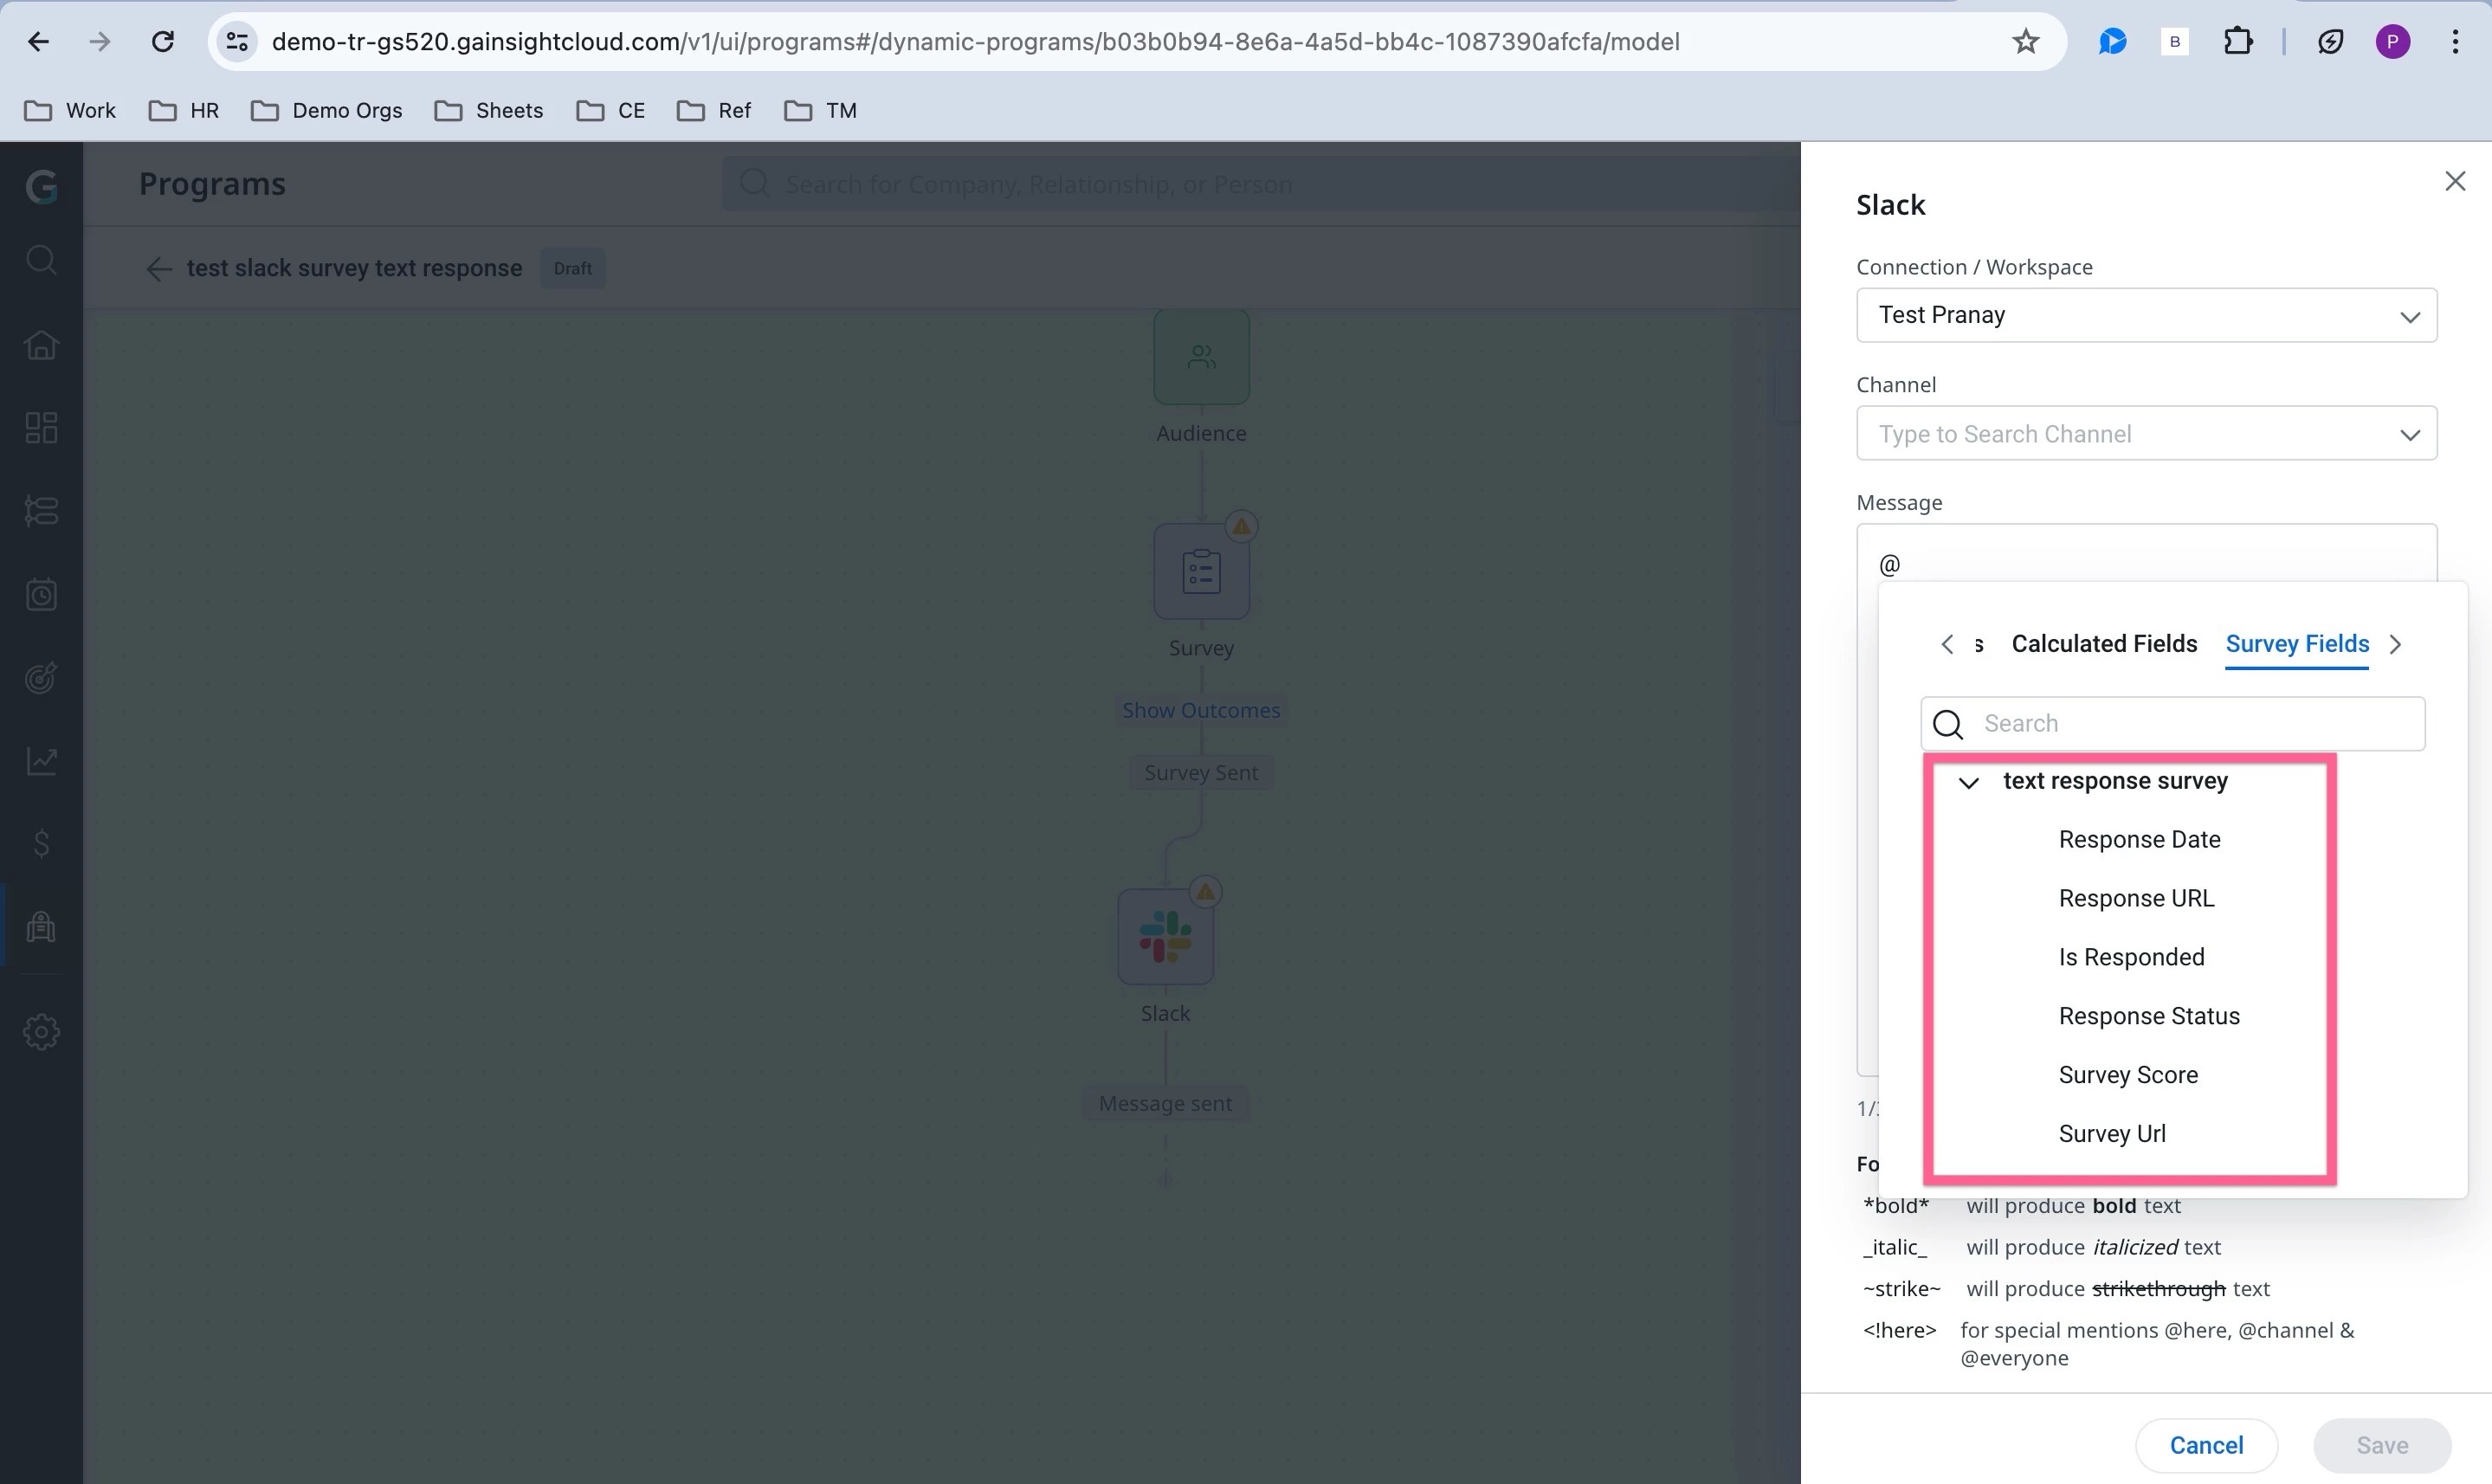Switch to the Calculated Fields tab
Image resolution: width=2492 pixels, height=1484 pixels.
[2104, 644]
